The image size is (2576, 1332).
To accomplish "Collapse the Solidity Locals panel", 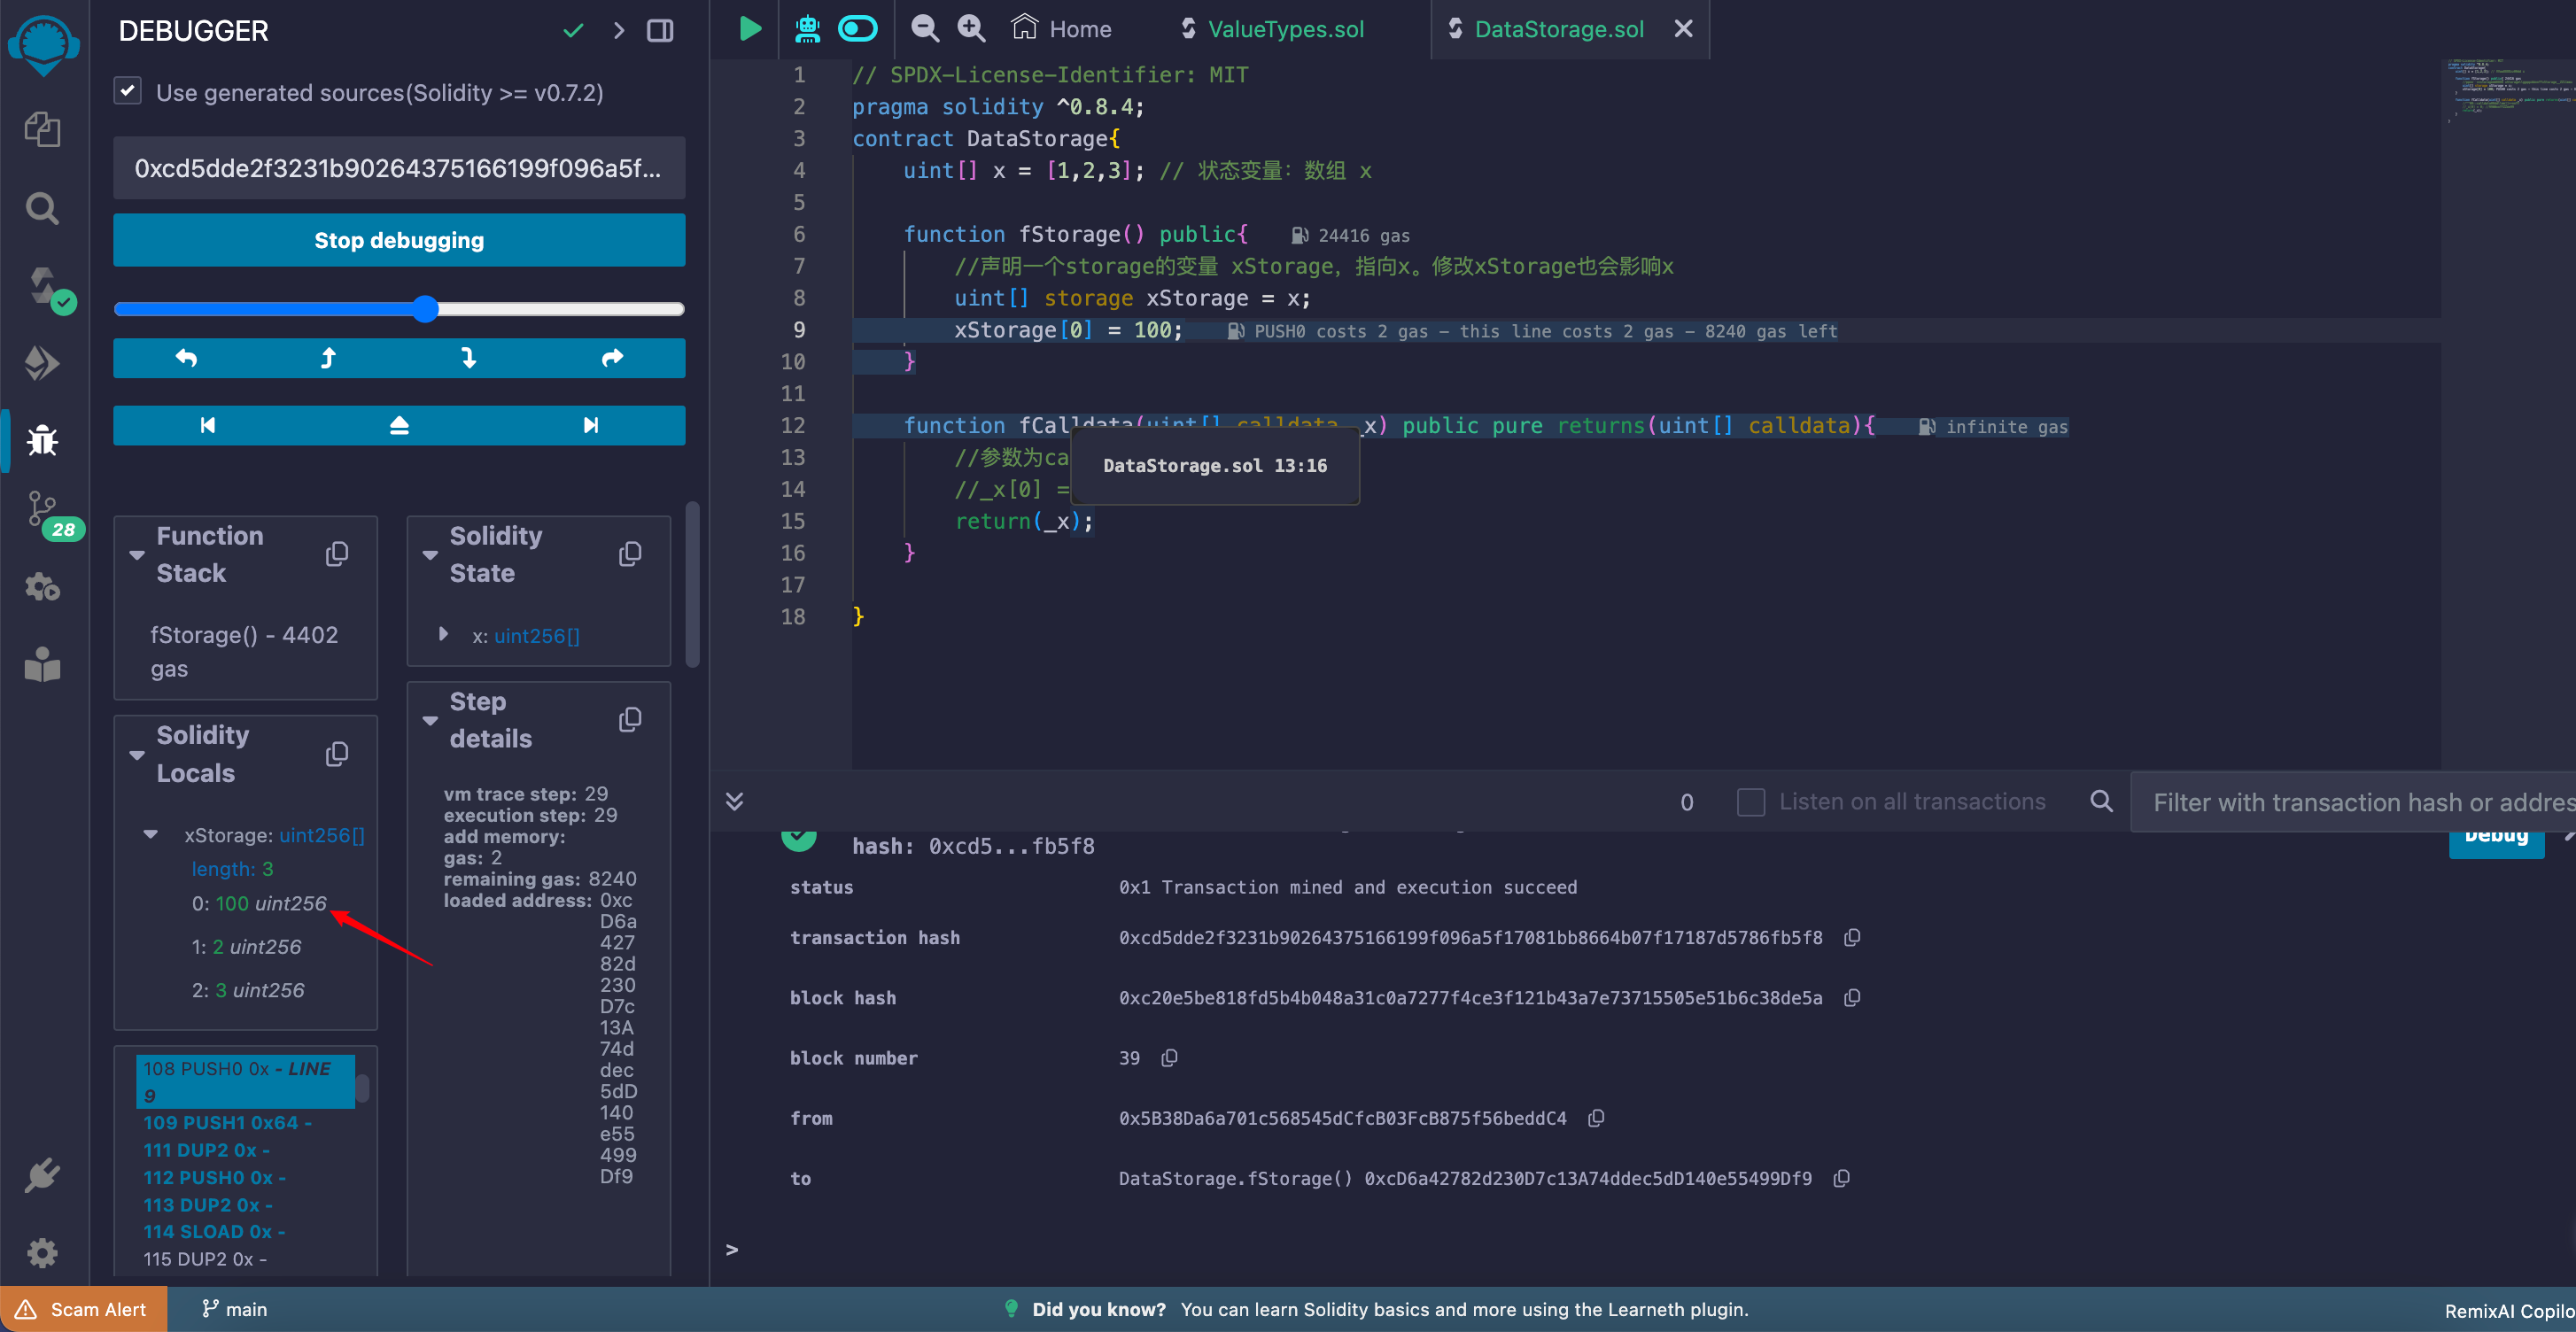I will pyautogui.click(x=137, y=755).
